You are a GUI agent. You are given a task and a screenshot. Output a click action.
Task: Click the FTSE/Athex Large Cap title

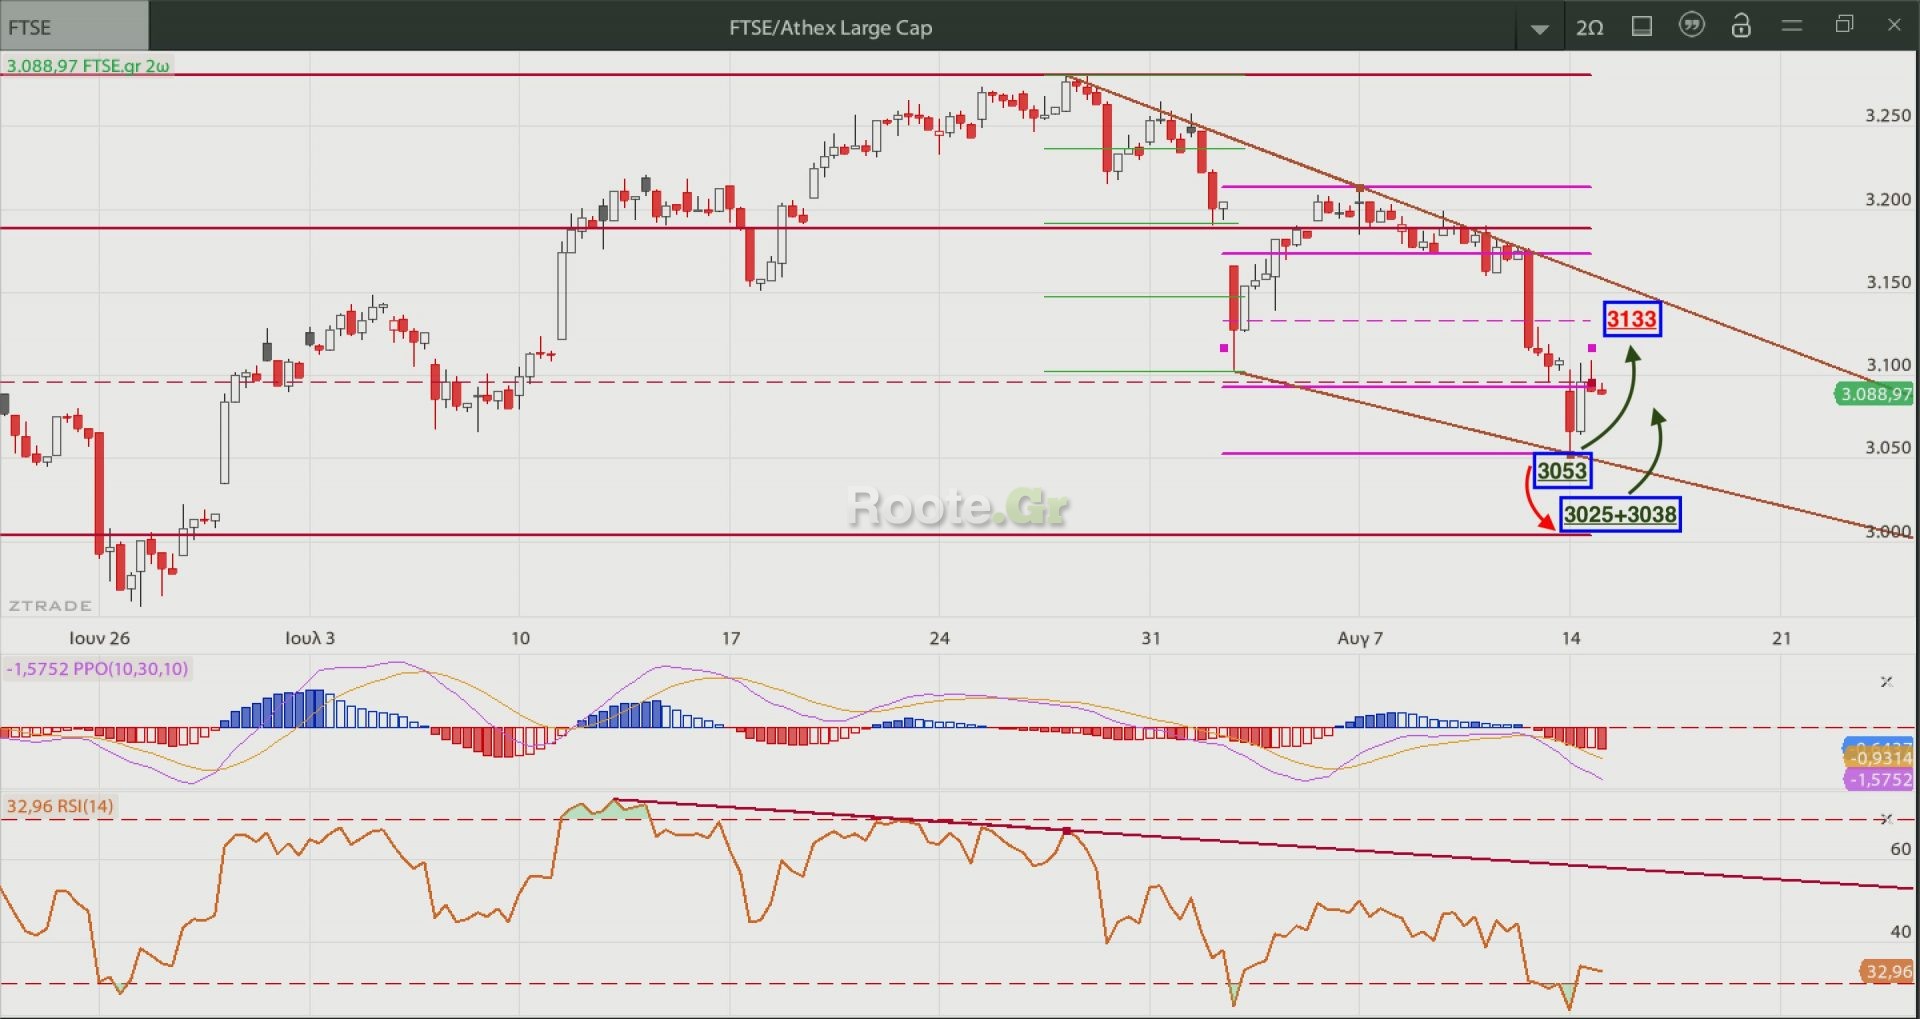pos(830,28)
